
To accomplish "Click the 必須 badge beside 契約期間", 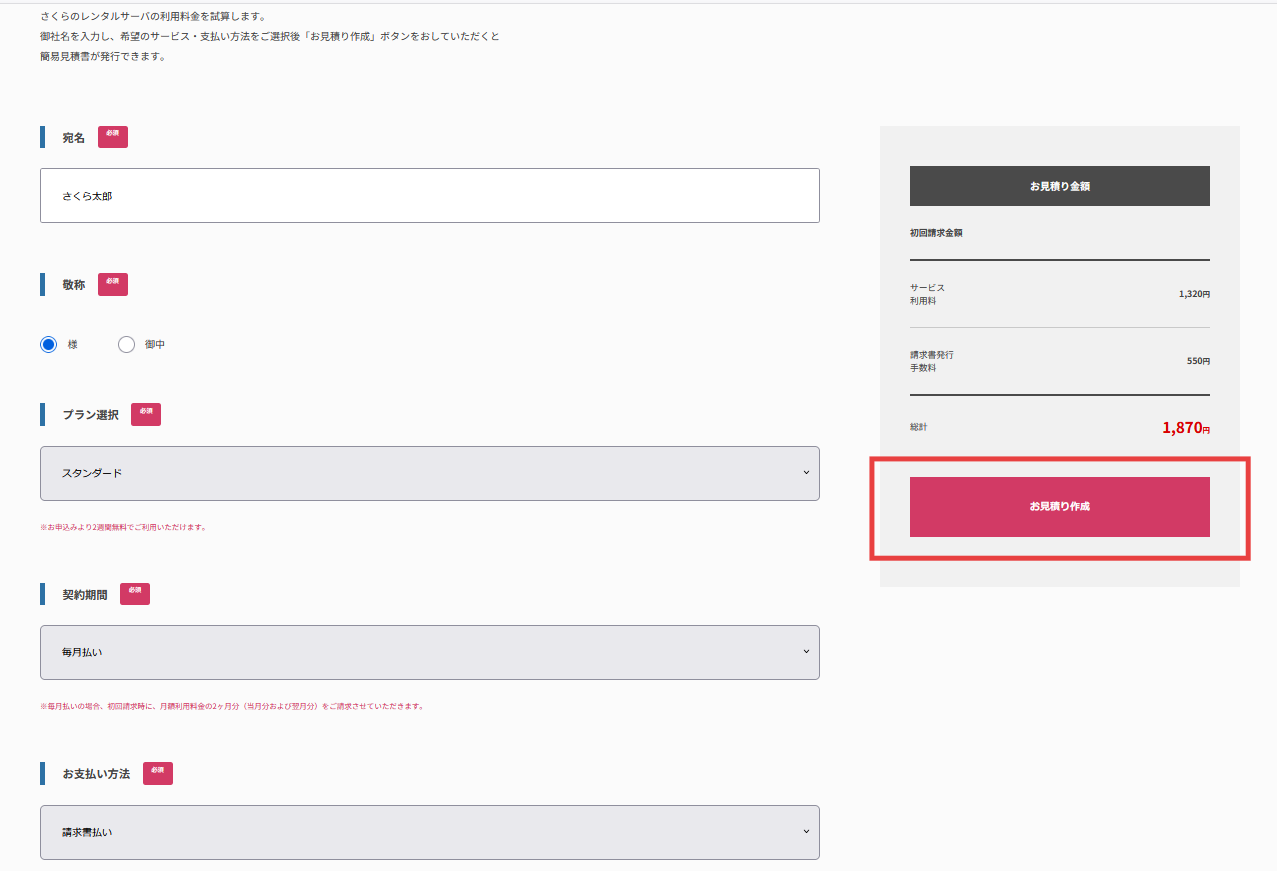I will pyautogui.click(x=134, y=594).
